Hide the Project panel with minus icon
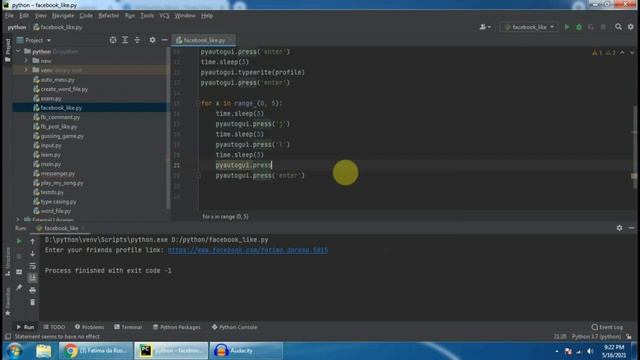This screenshot has width=640, height=360. tap(164, 40)
